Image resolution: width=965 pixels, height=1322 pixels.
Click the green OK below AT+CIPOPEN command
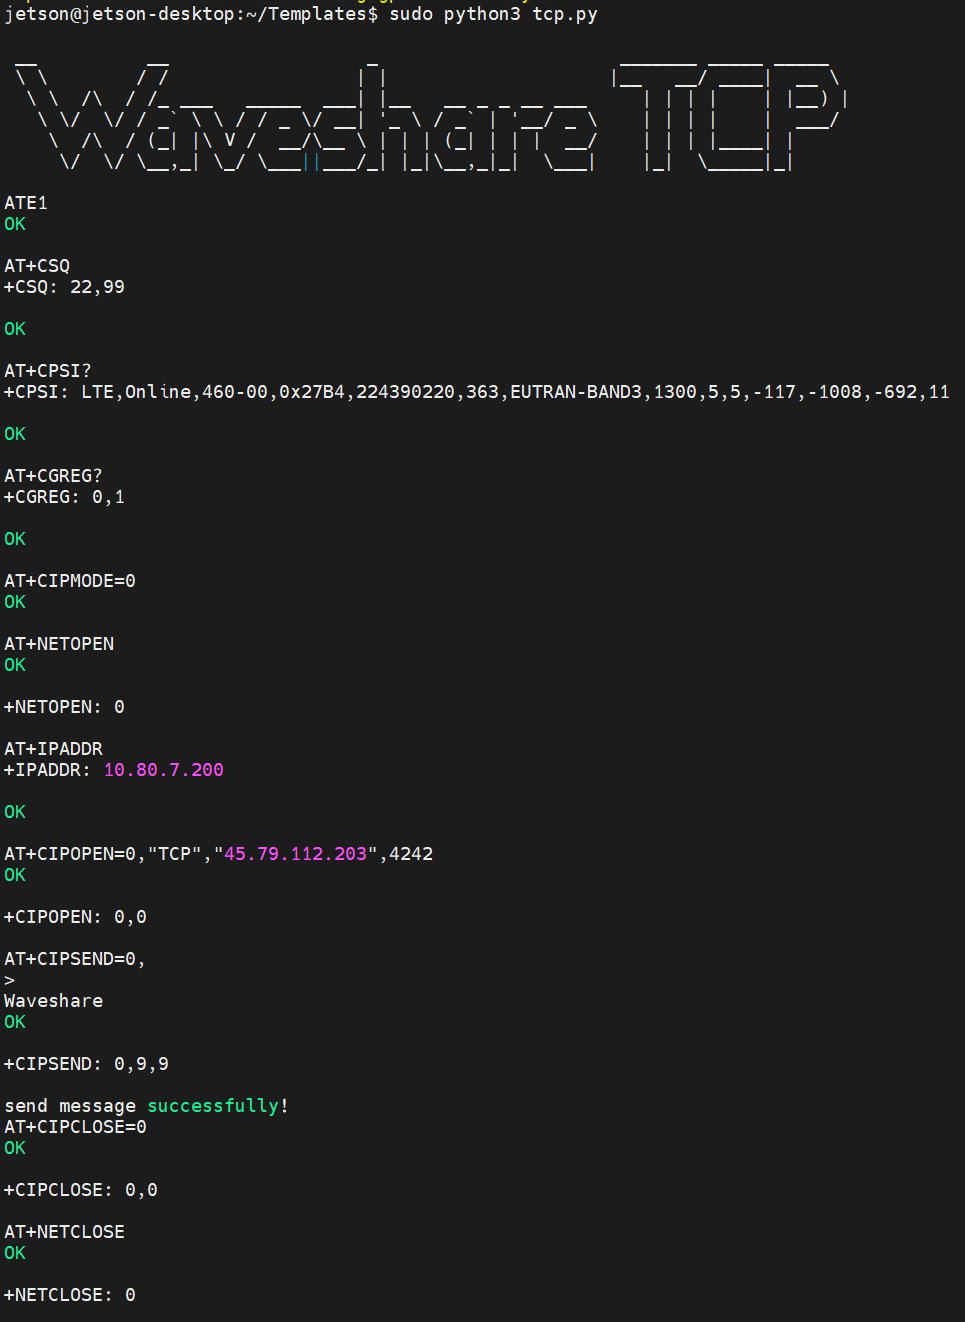15,875
